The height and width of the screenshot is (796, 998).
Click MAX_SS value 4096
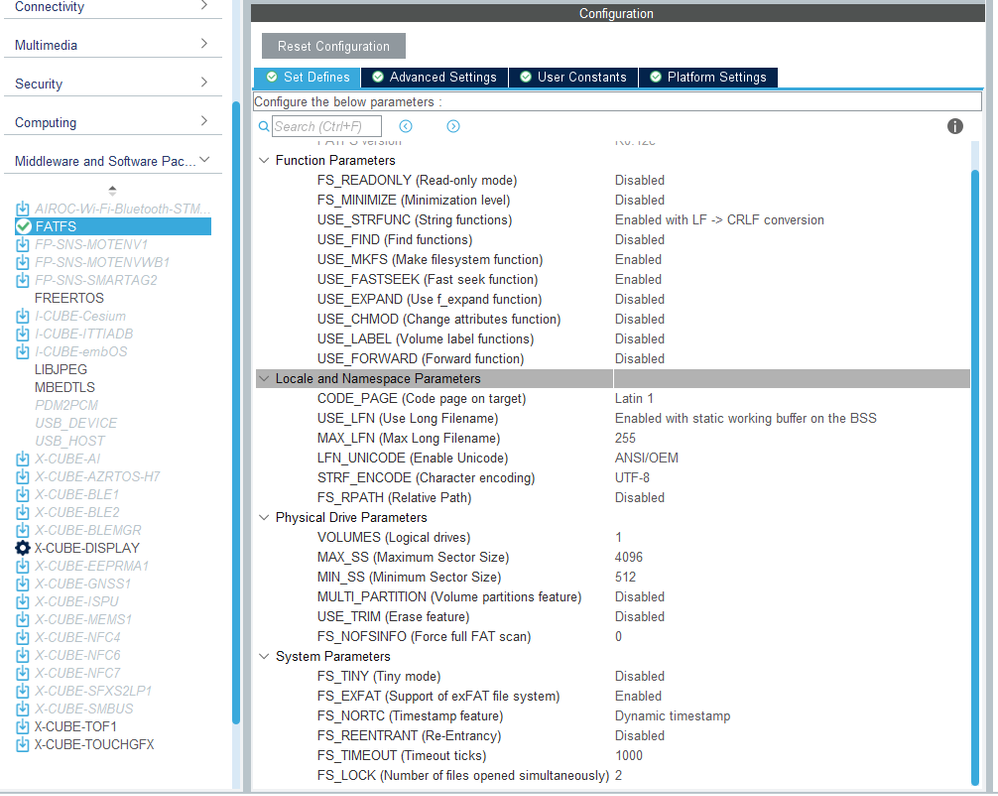click(629, 557)
